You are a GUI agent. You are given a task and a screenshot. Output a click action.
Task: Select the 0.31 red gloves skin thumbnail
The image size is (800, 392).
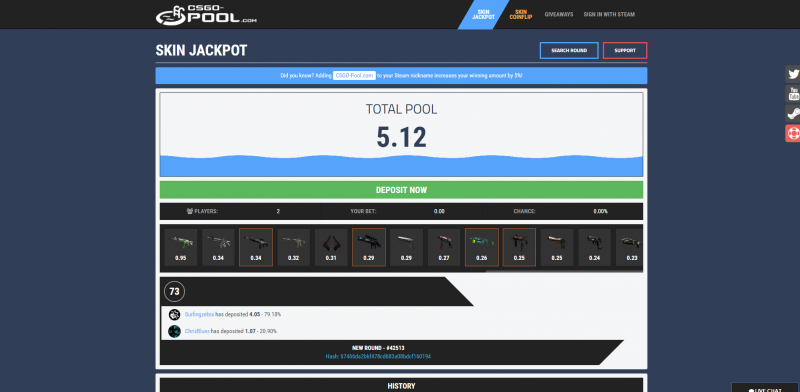tap(331, 247)
